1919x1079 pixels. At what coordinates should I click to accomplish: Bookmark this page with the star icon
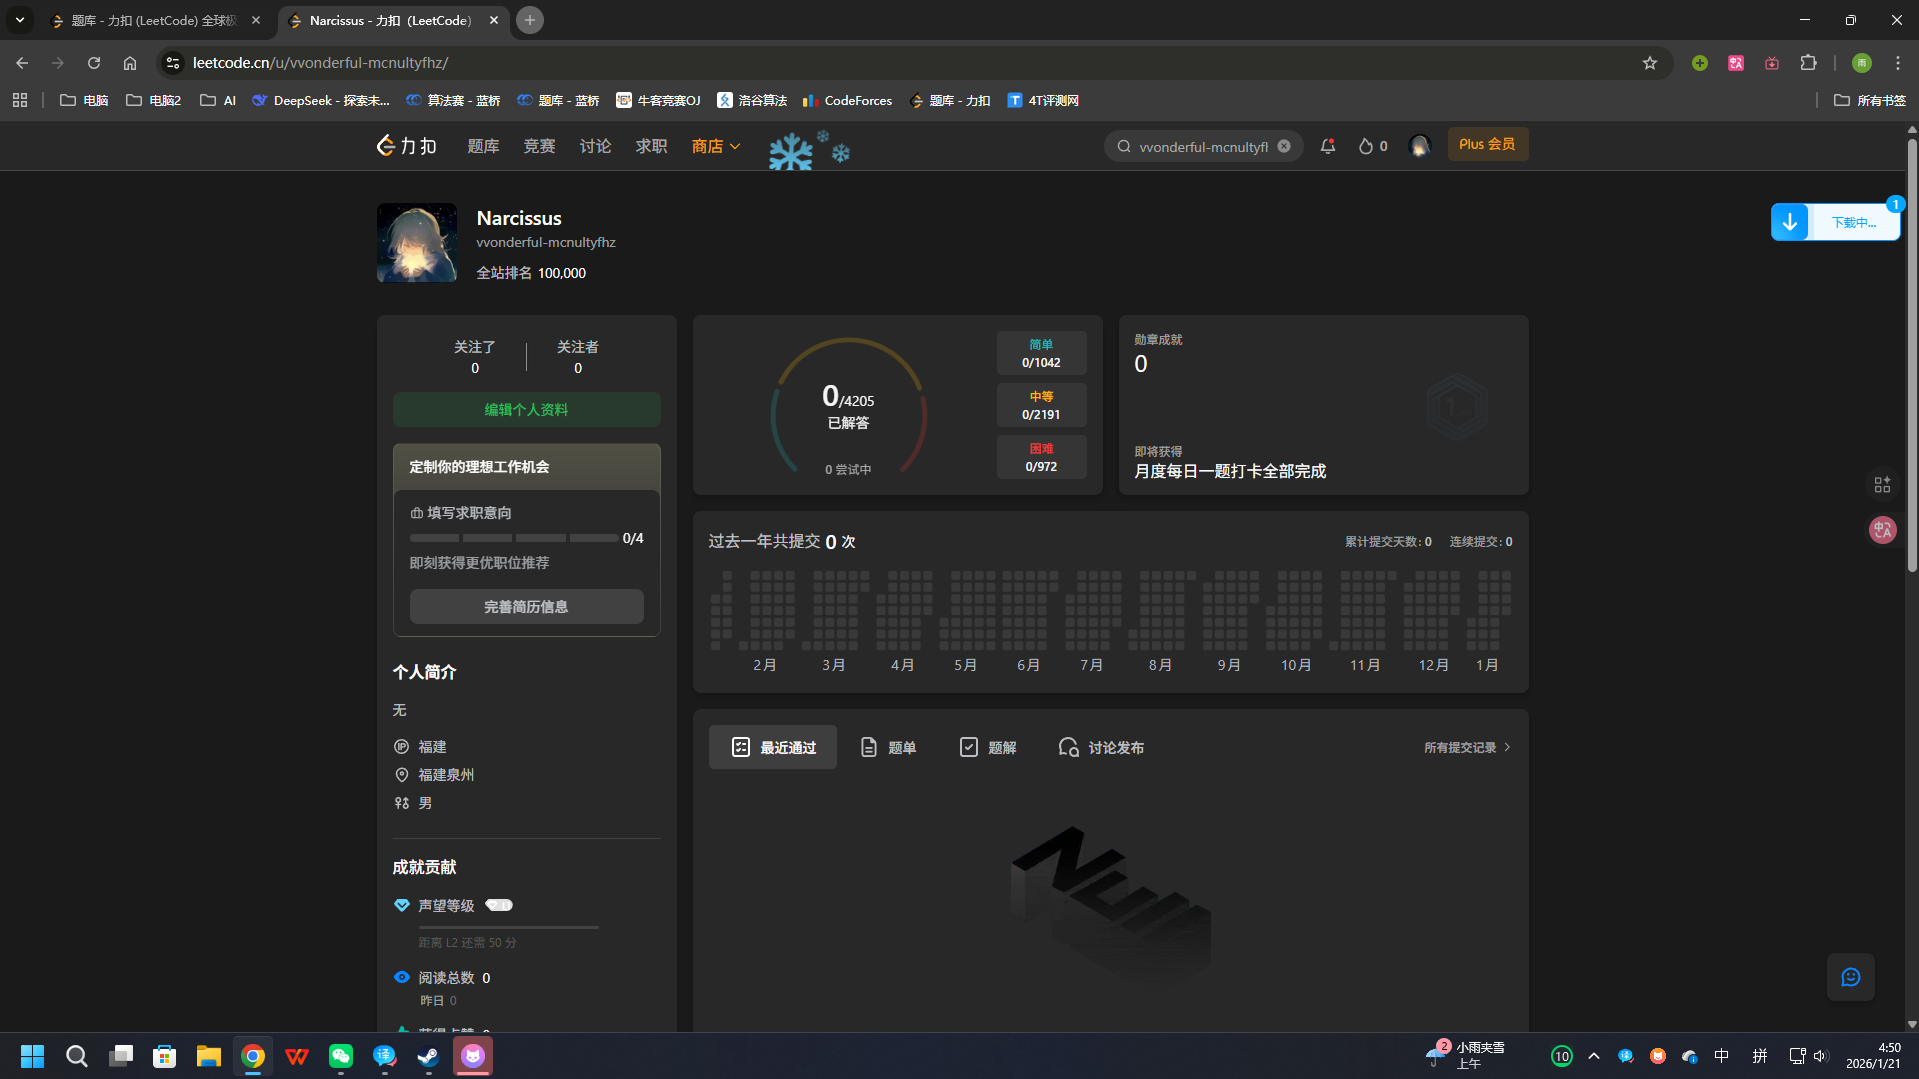[x=1650, y=63]
